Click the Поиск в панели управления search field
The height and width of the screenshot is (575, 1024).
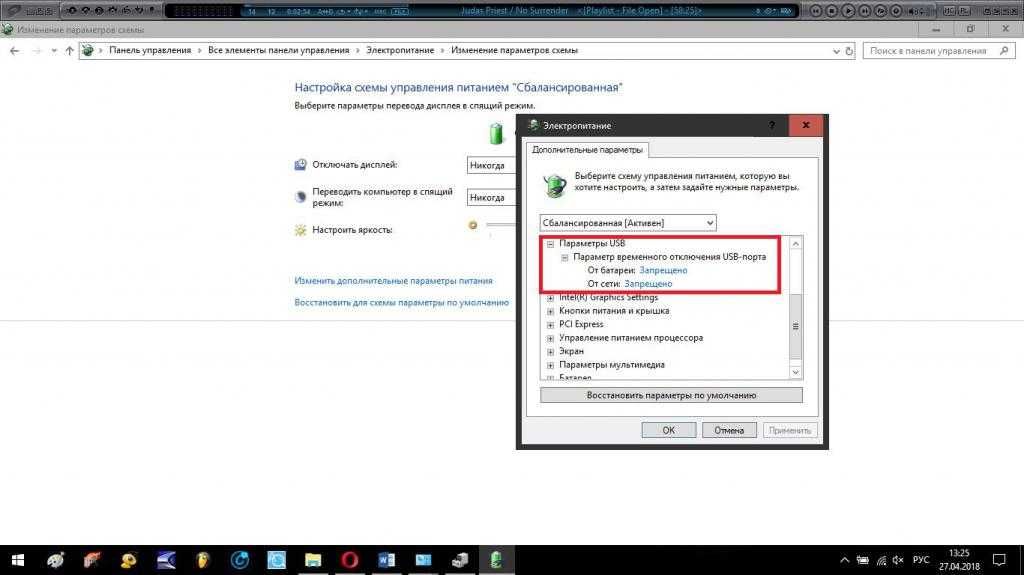(x=930, y=50)
